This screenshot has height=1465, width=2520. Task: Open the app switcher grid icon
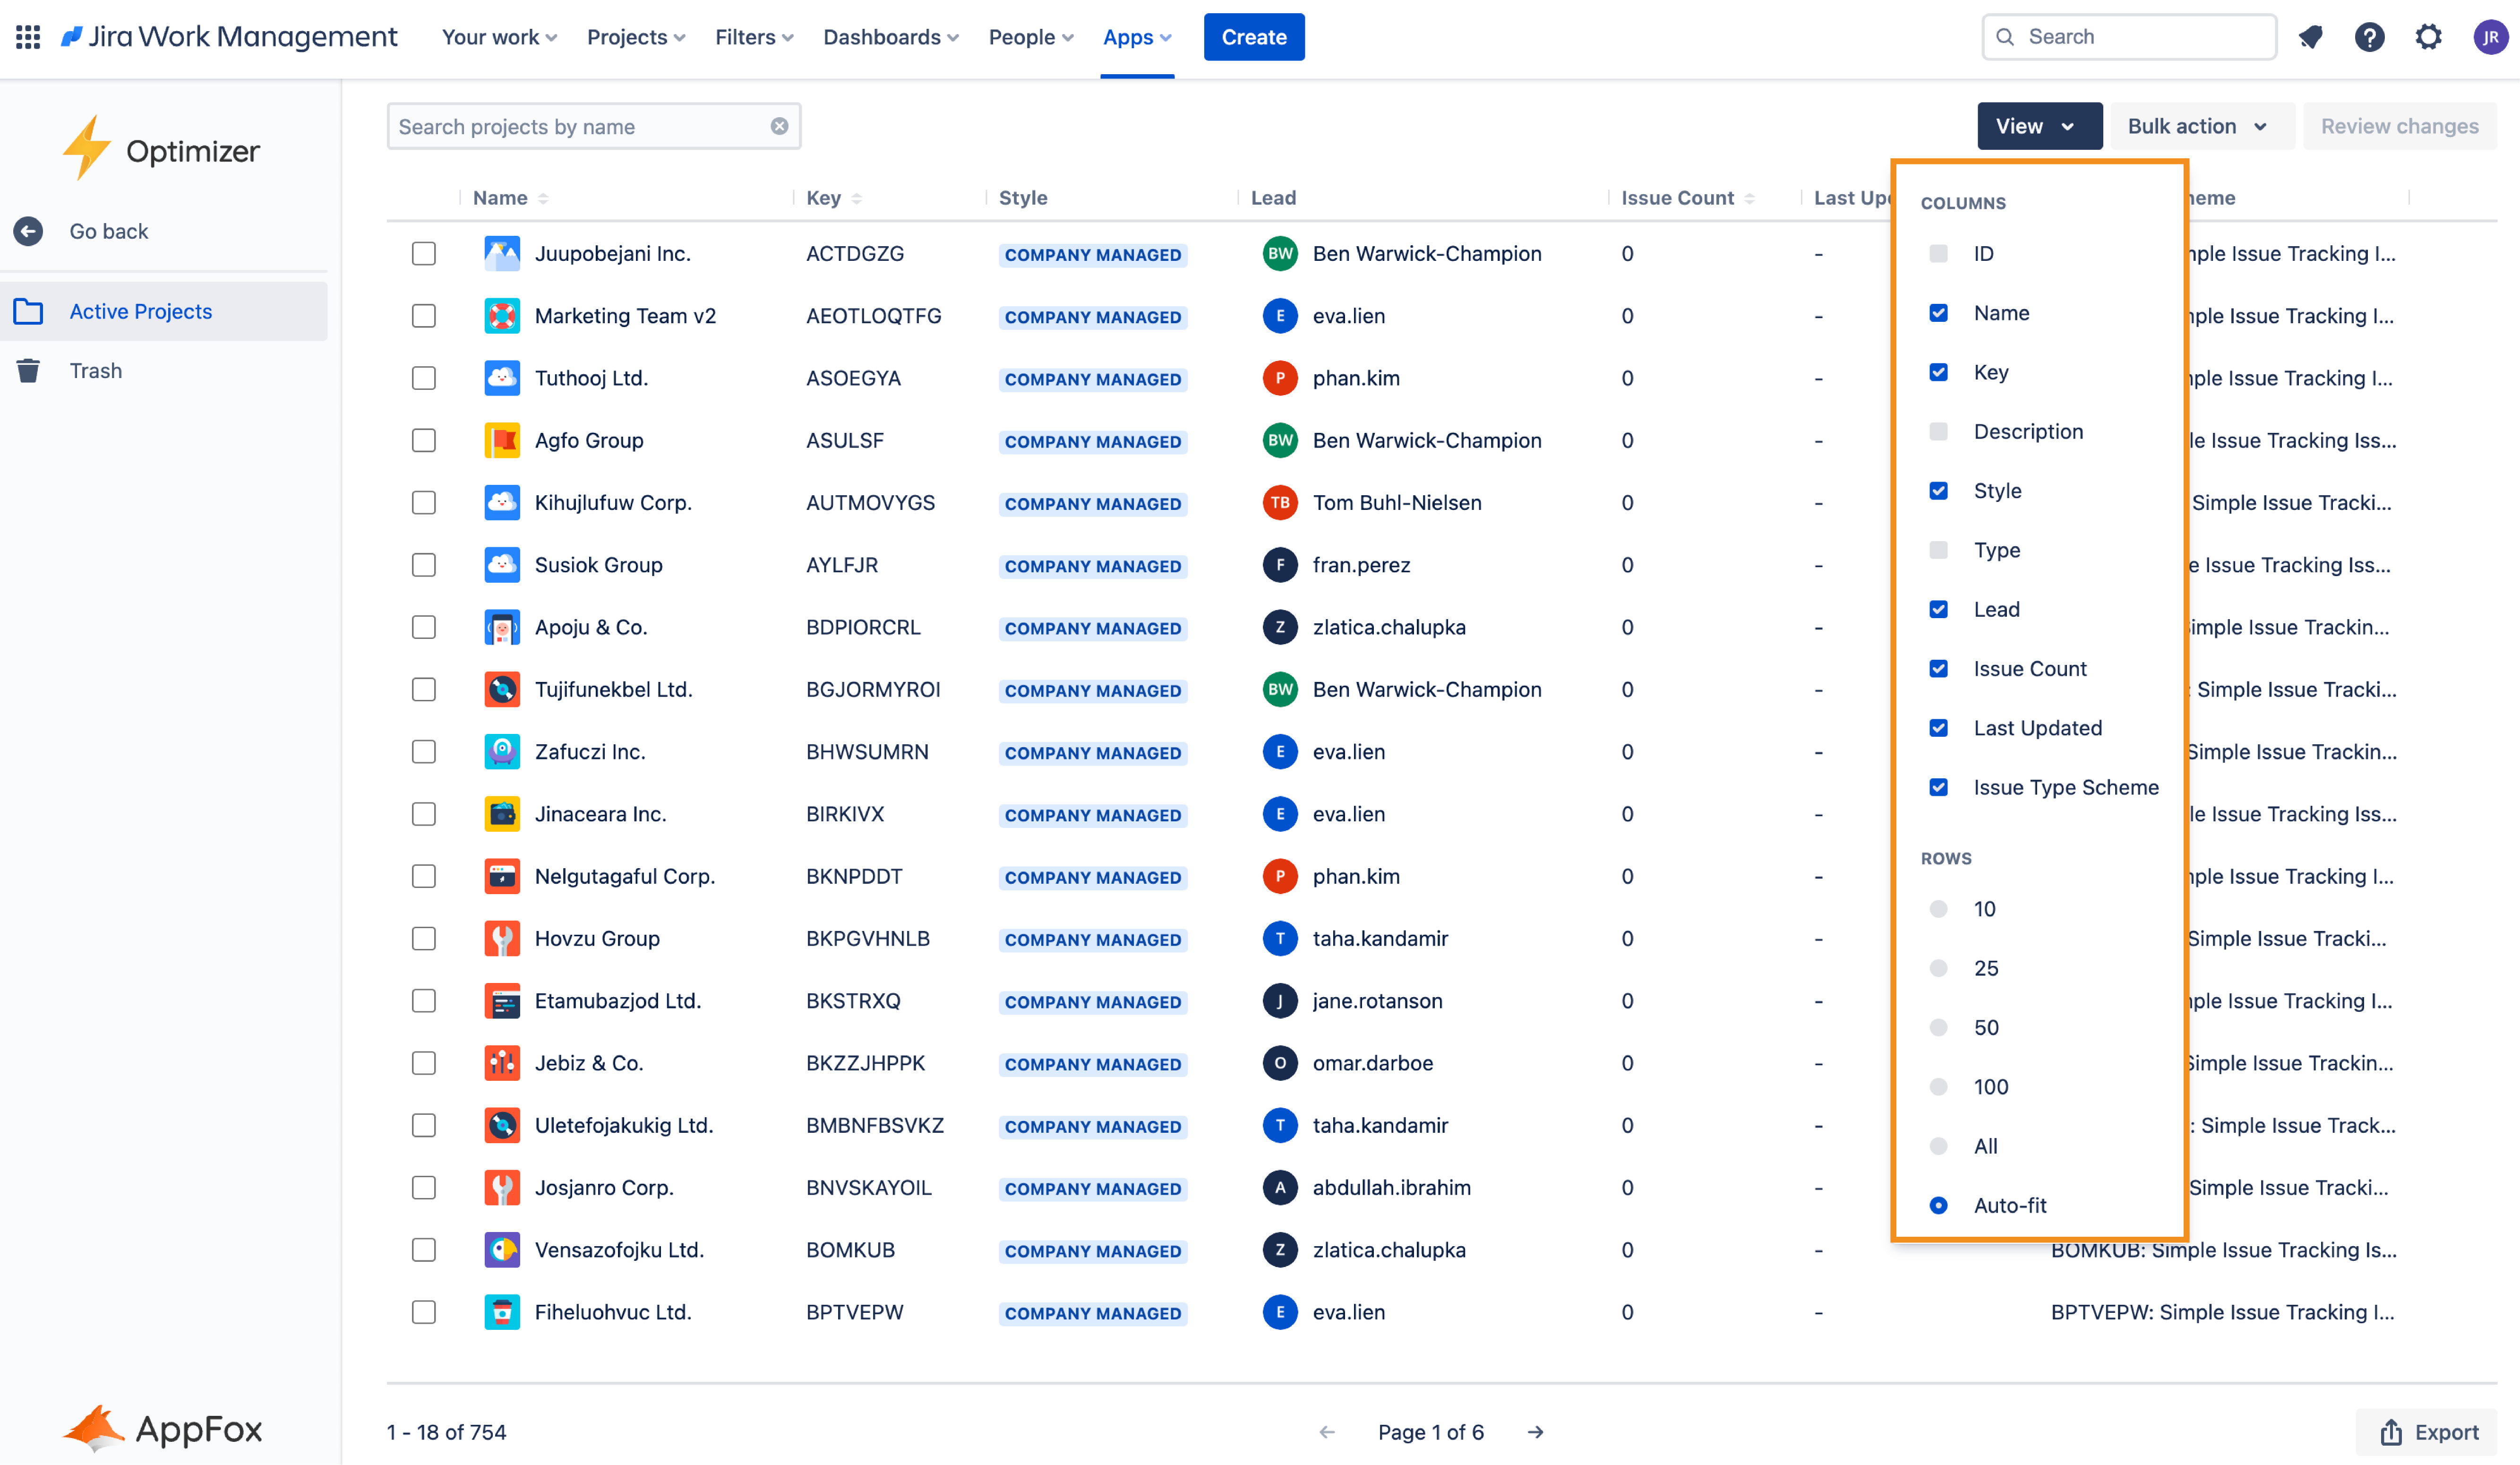28,37
